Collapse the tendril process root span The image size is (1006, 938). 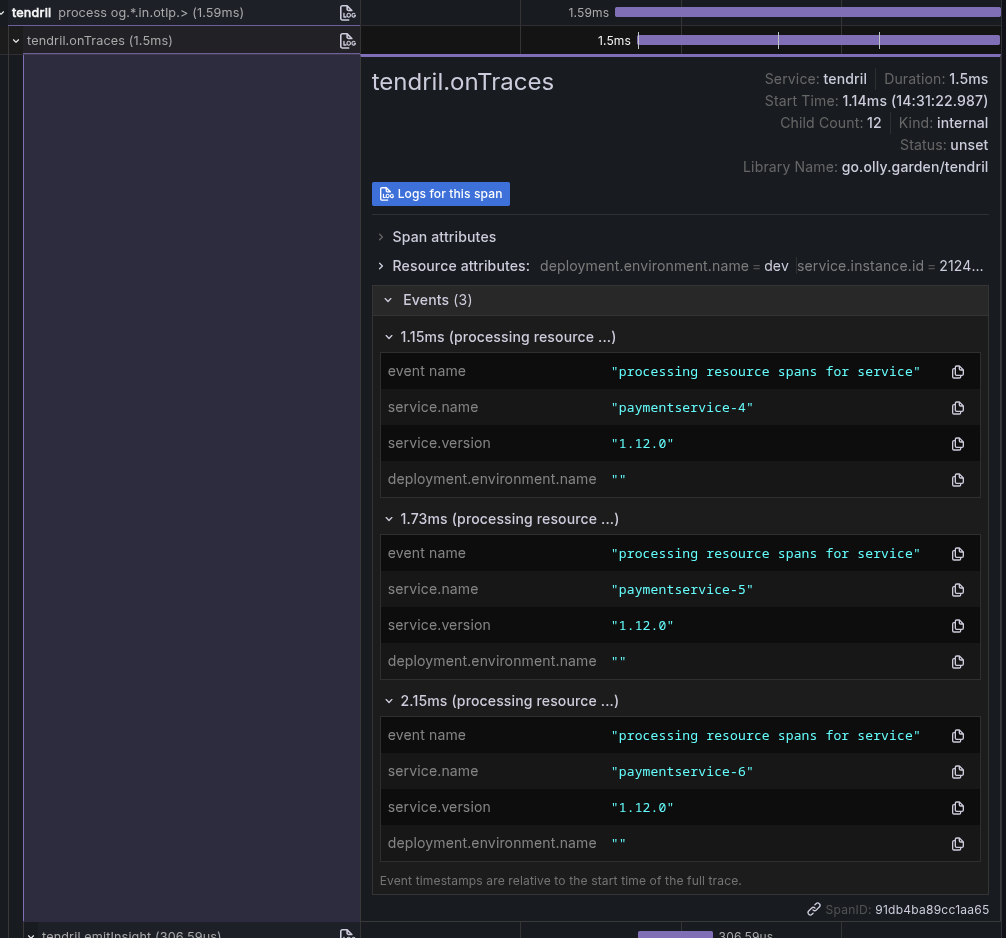(x=3, y=13)
